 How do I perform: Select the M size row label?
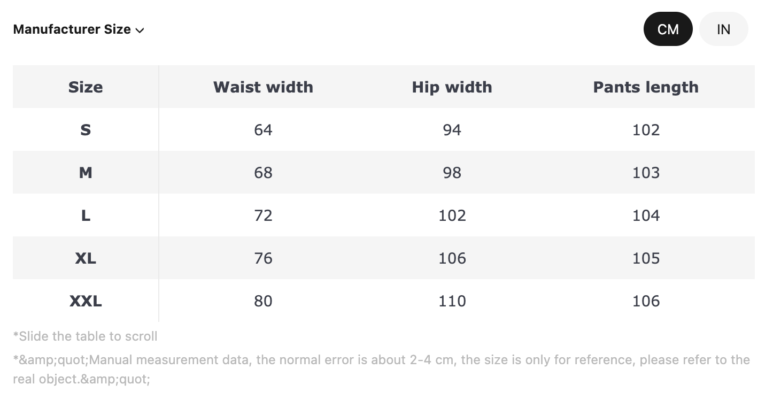[x=85, y=173]
